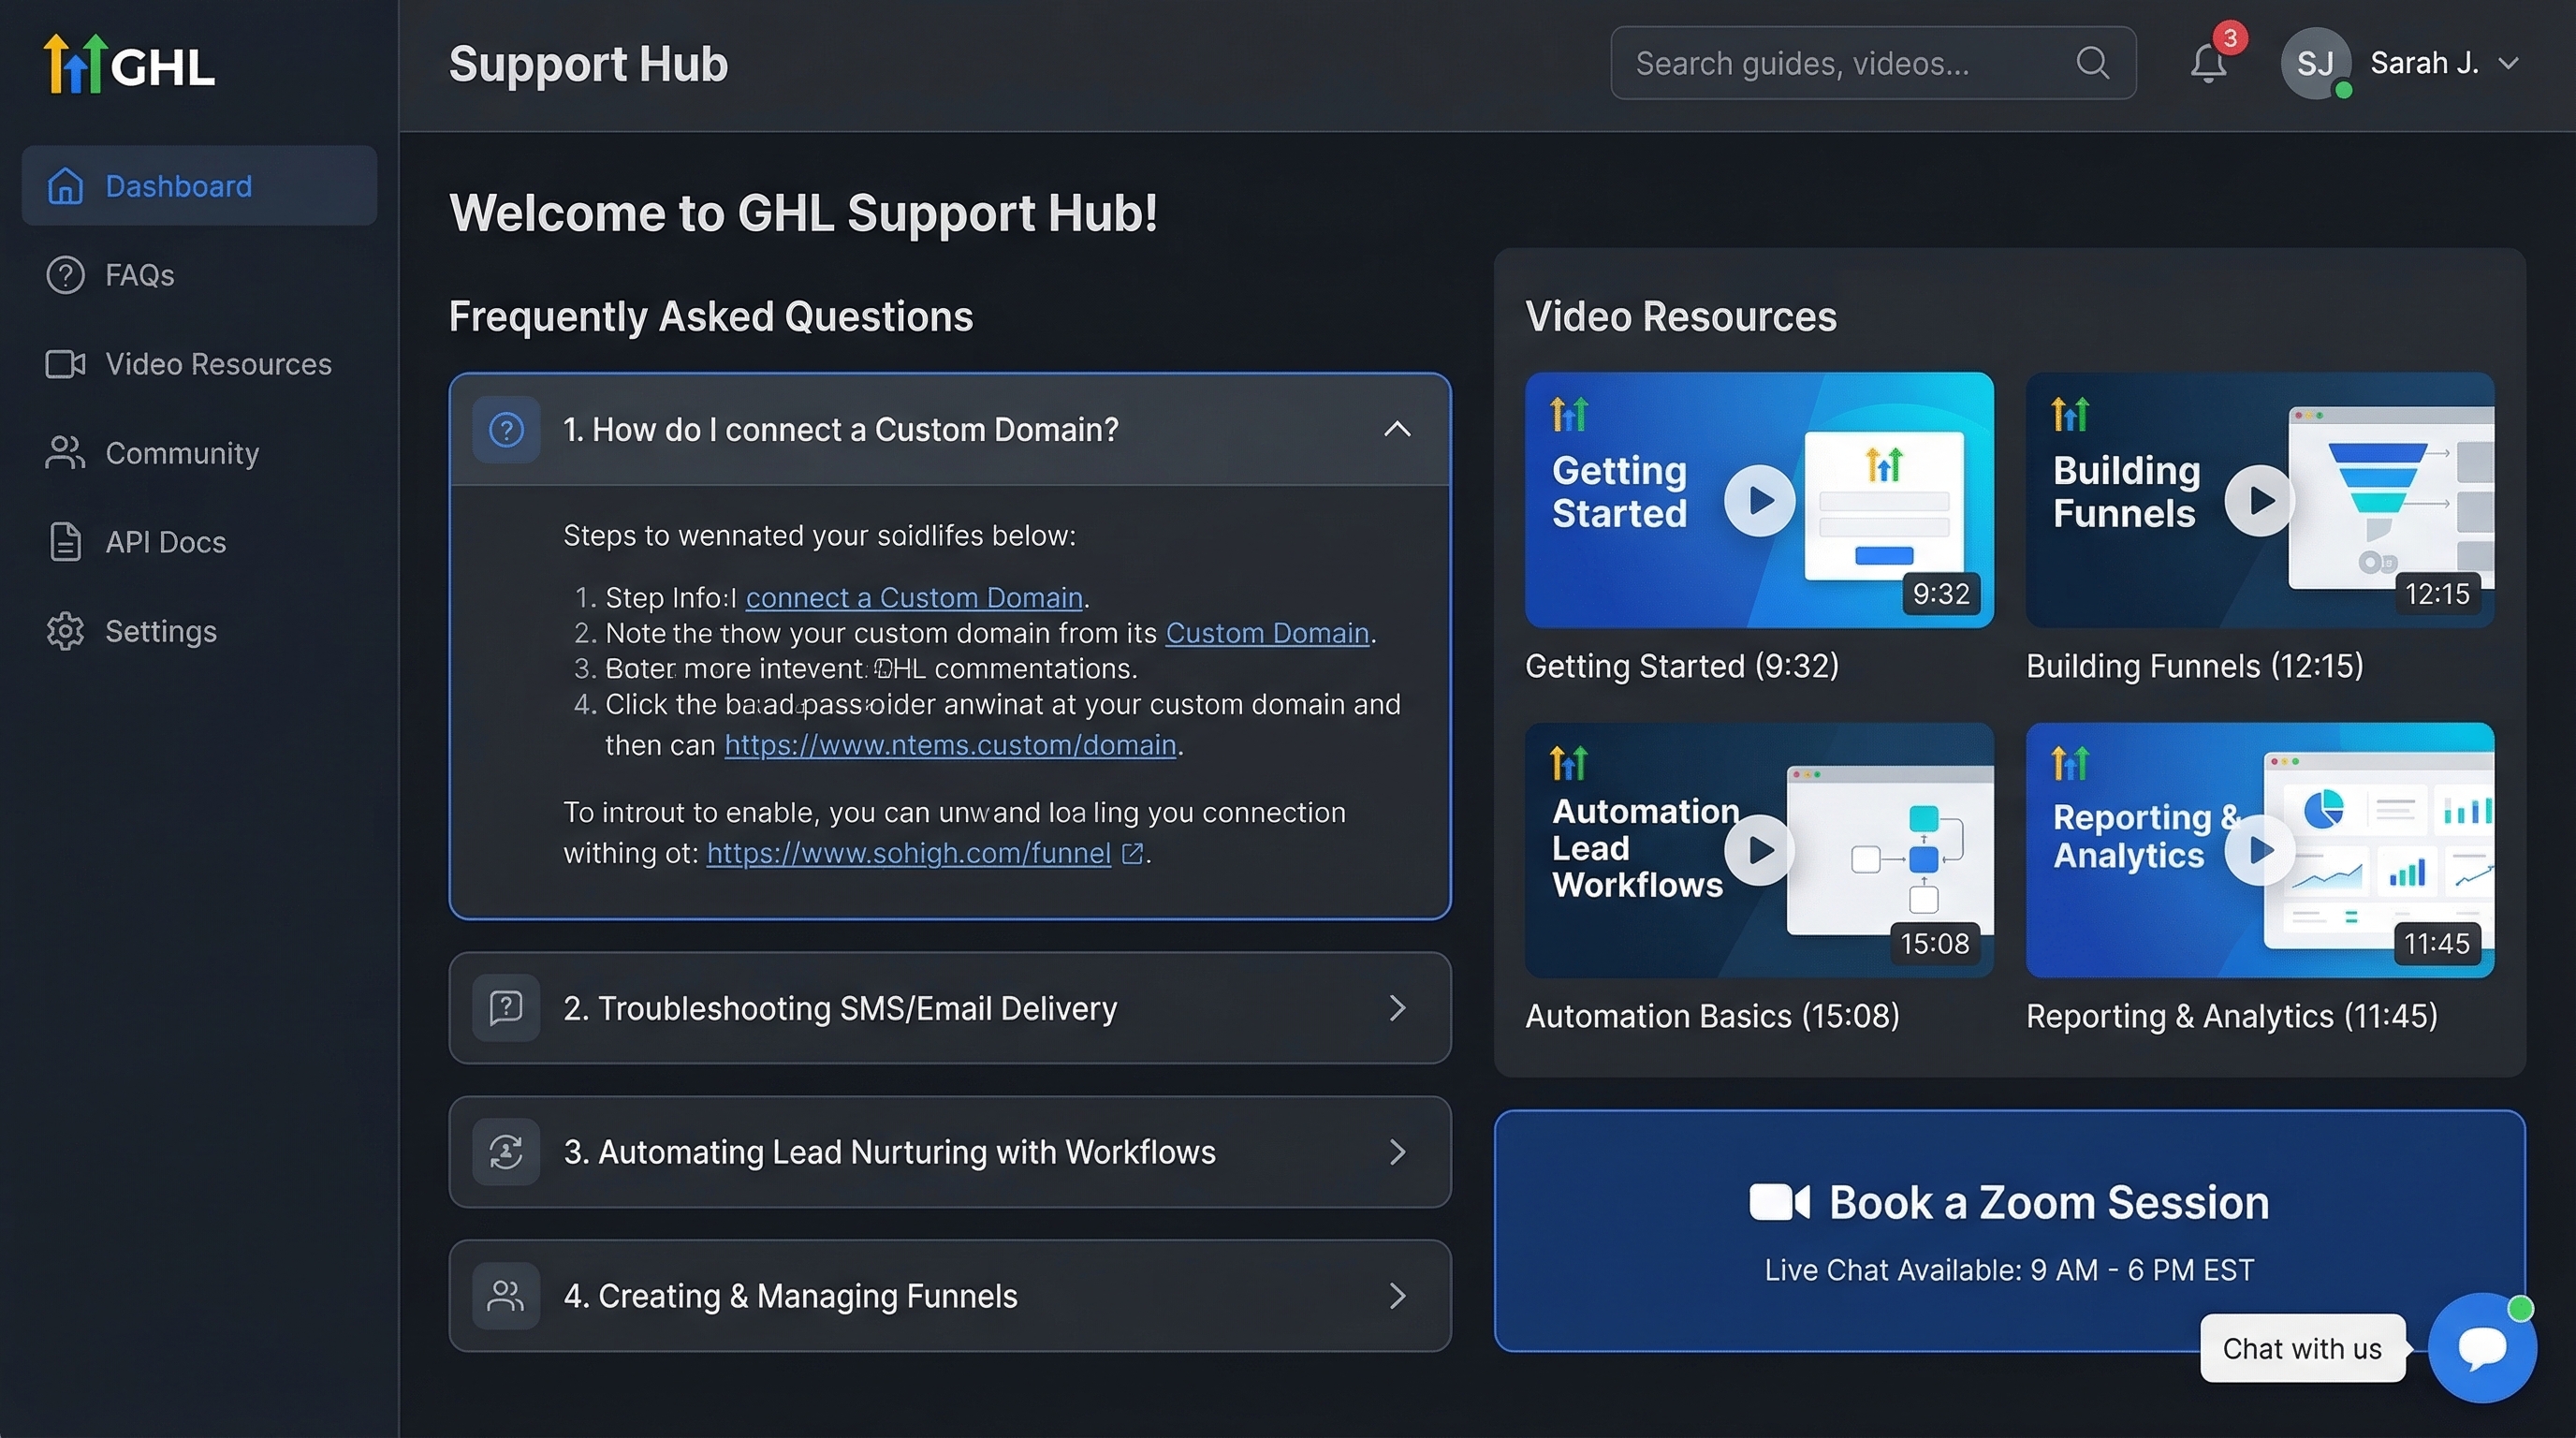The image size is (2576, 1438).
Task: Play the Reporting & Analytics video
Action: (x=2261, y=851)
